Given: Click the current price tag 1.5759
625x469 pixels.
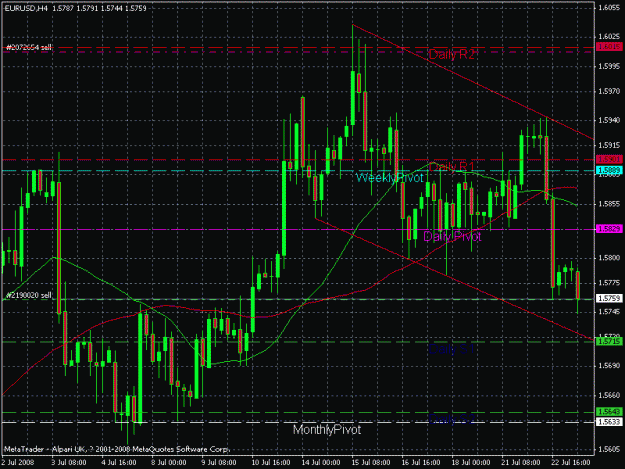Looking at the screenshot, I should point(609,298).
